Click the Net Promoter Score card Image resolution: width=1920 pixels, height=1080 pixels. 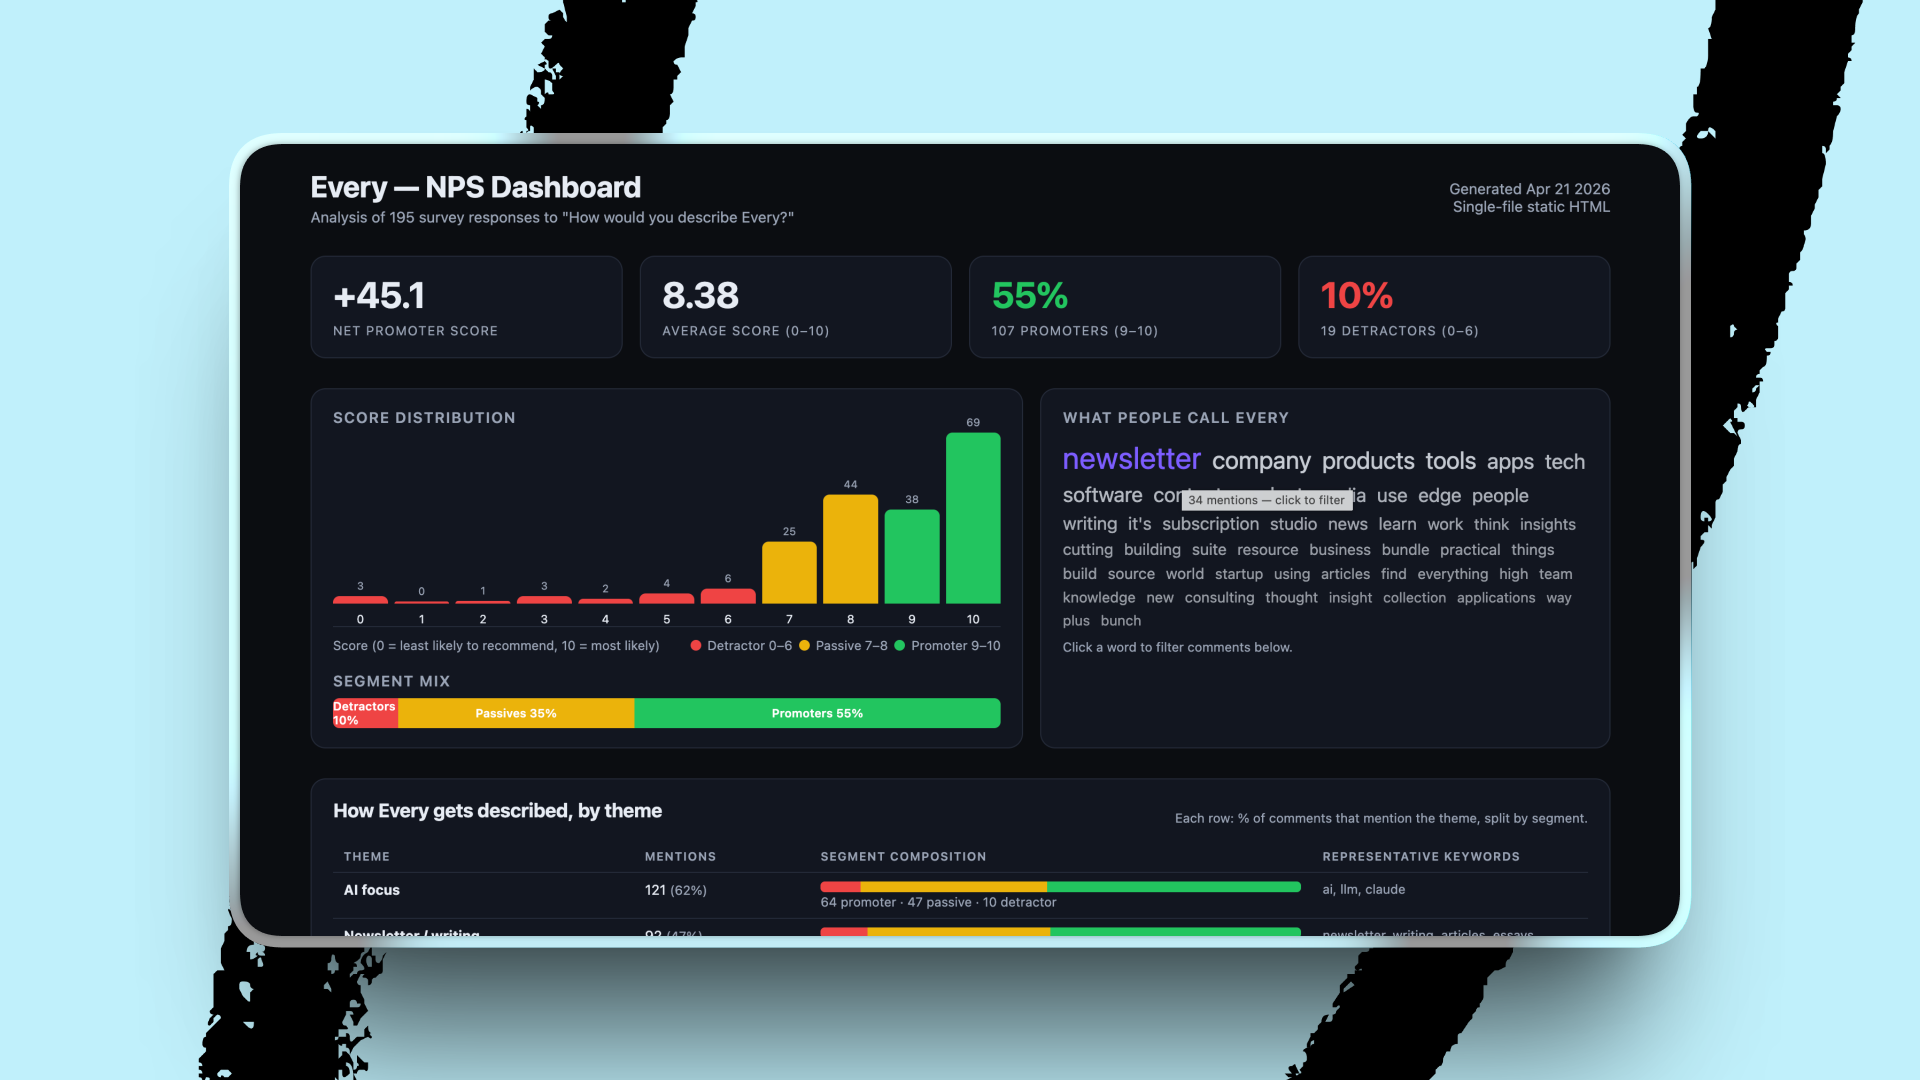click(x=466, y=307)
